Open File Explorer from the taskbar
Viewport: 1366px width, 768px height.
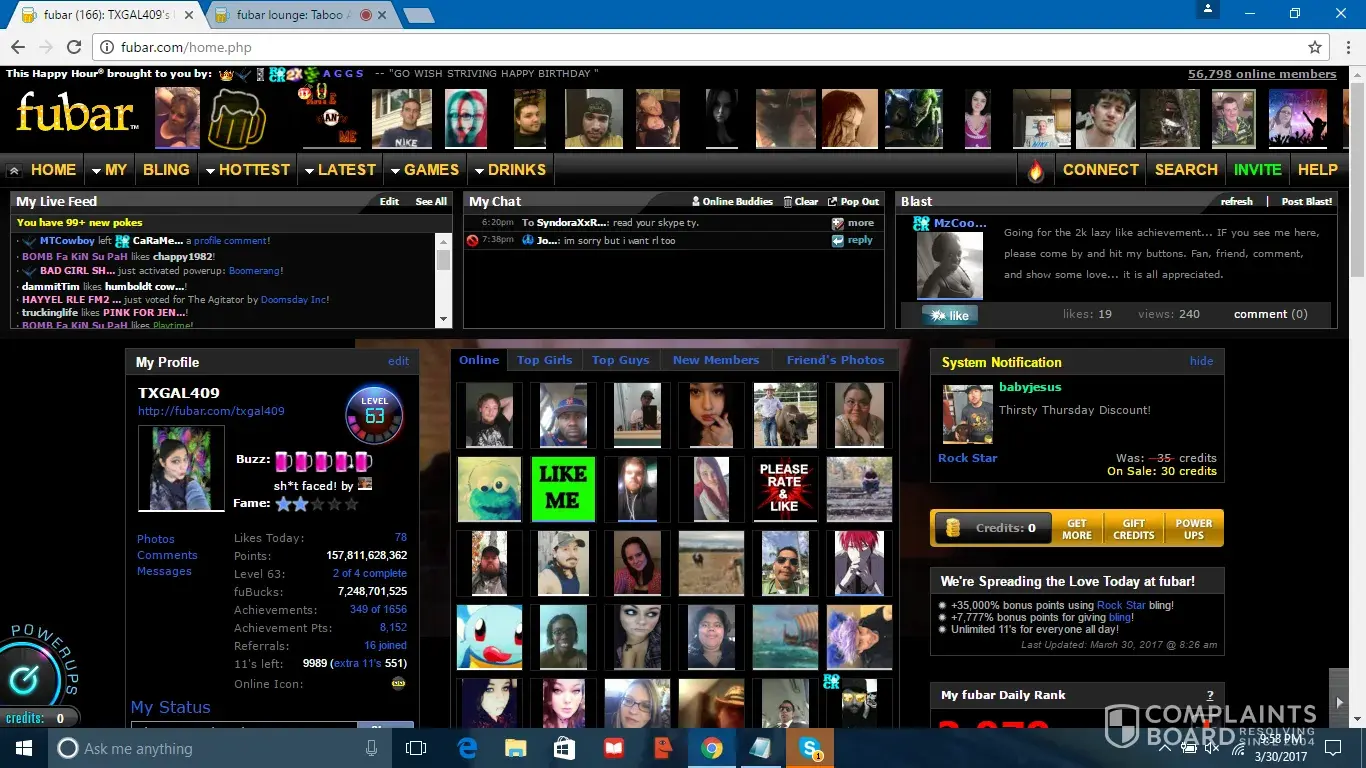click(516, 748)
